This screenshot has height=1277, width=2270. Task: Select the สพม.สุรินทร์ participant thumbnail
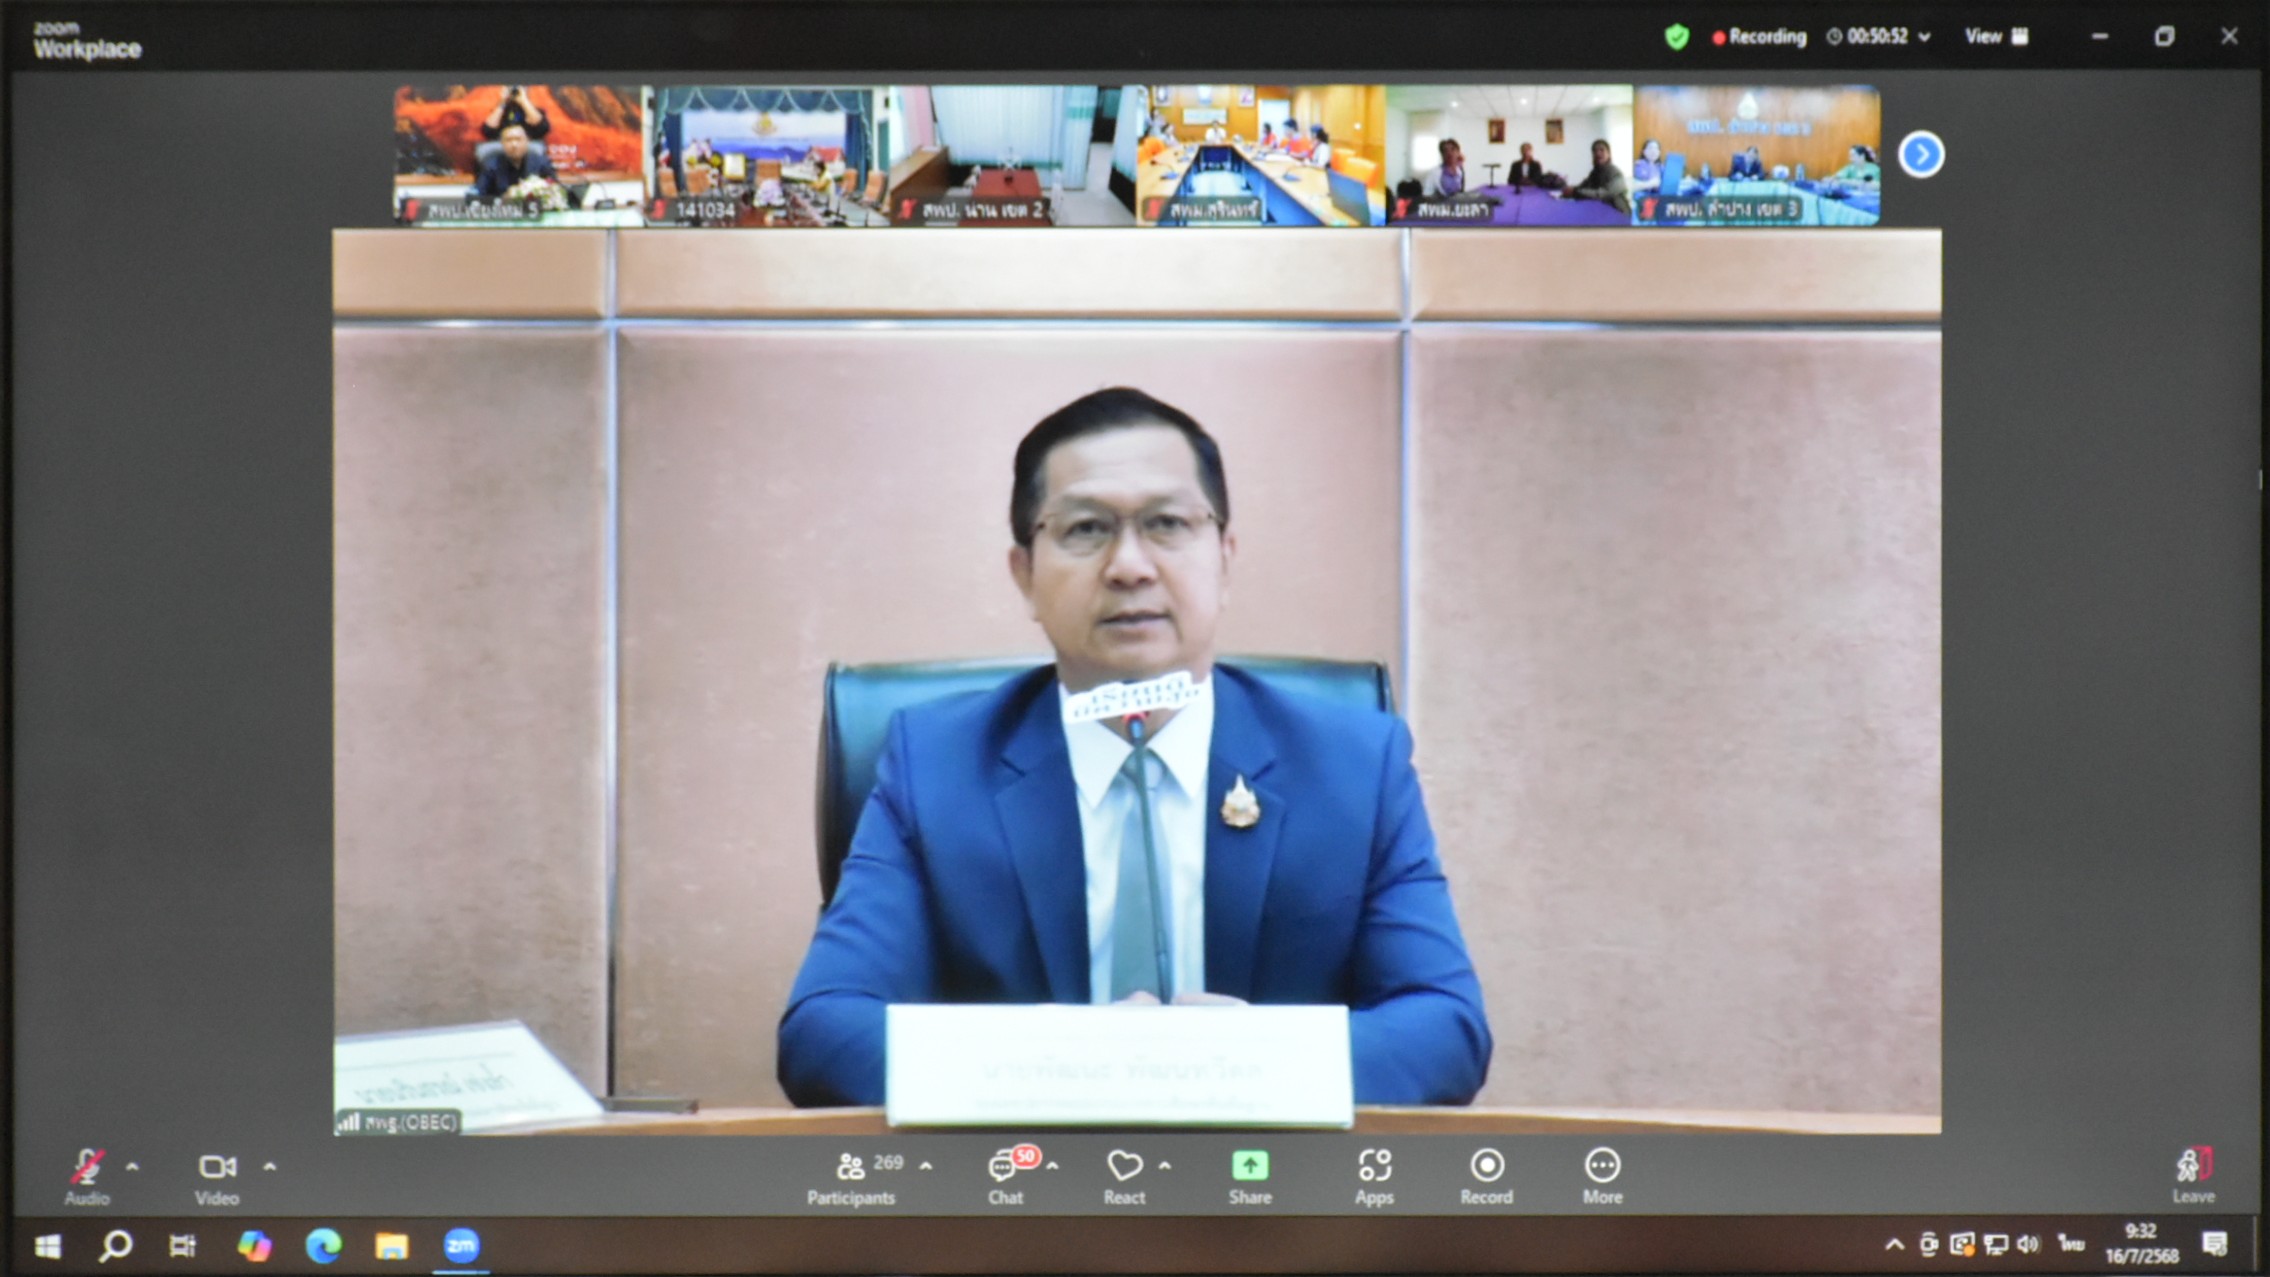[x=1261, y=155]
